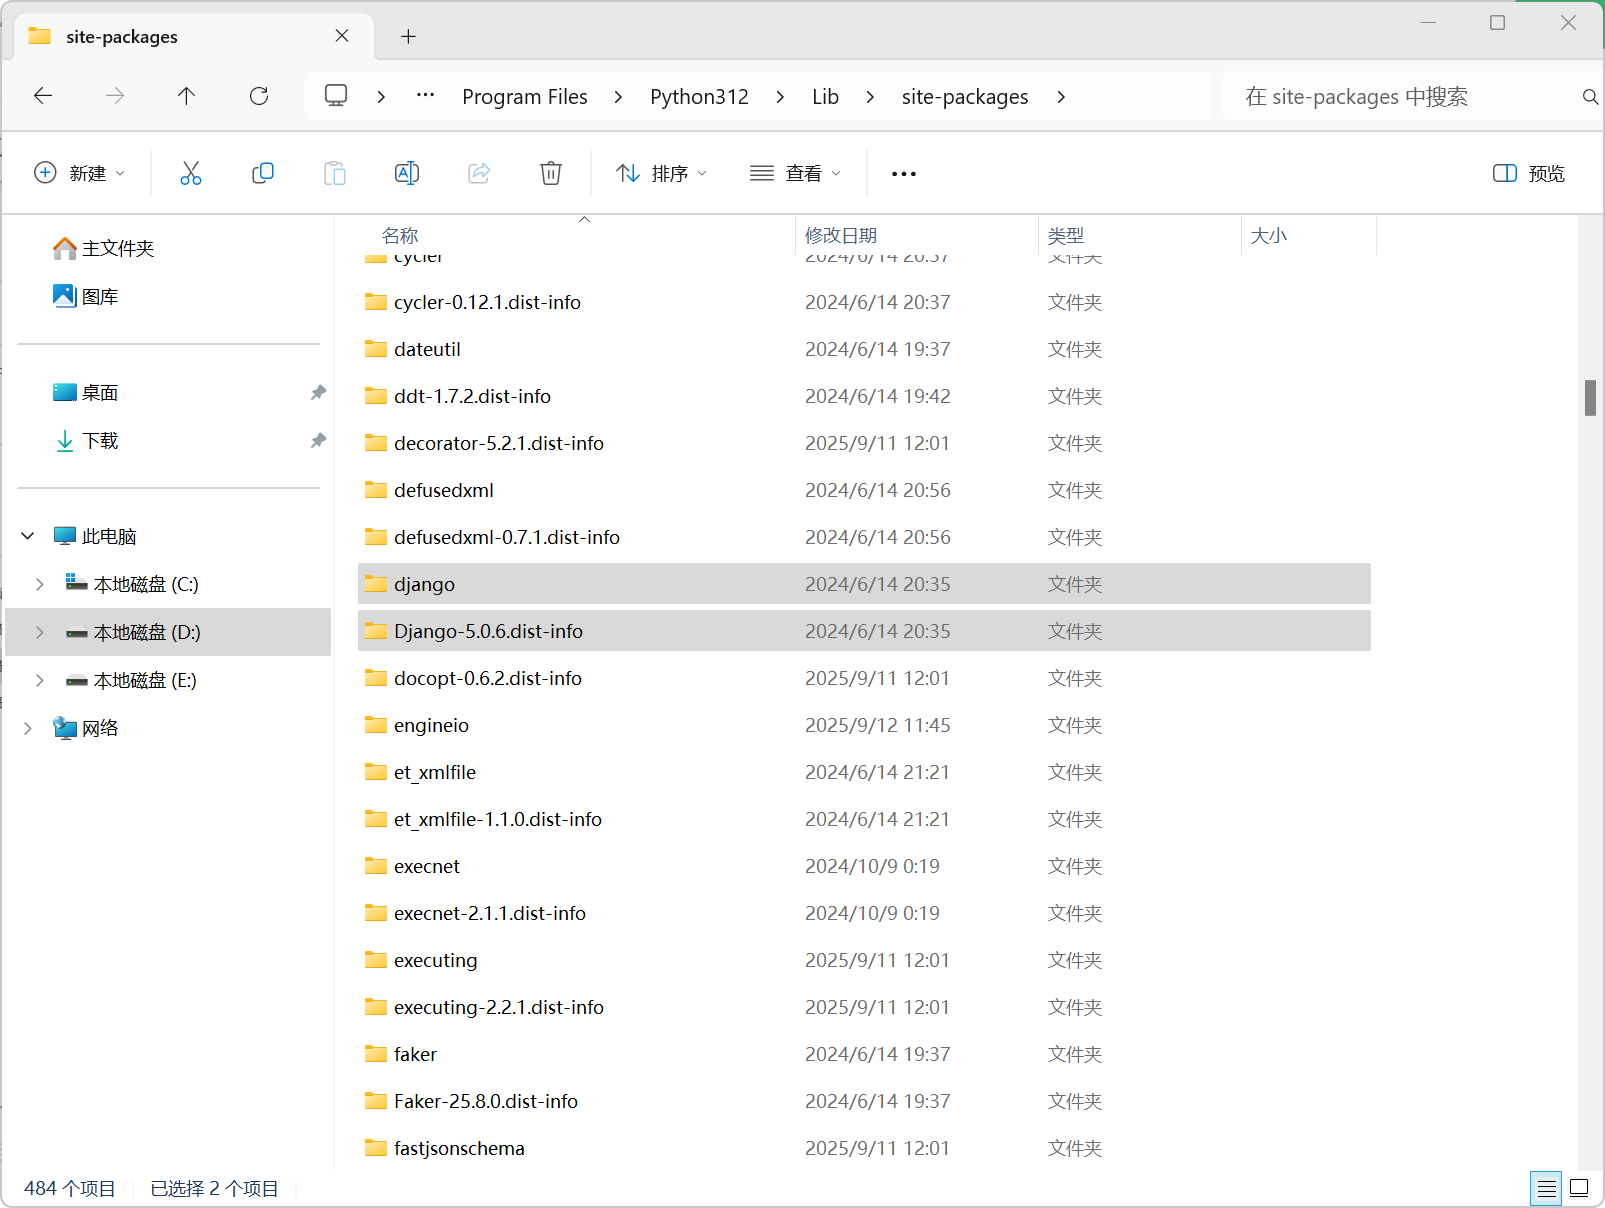Click the Delete trash can icon

tap(551, 173)
